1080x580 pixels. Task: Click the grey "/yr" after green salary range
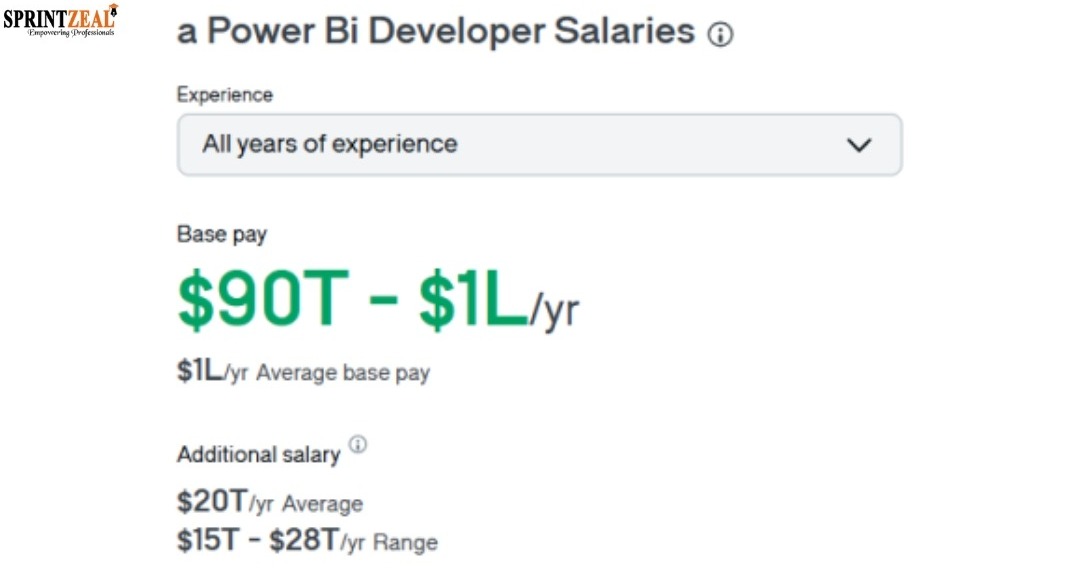pyautogui.click(x=554, y=311)
